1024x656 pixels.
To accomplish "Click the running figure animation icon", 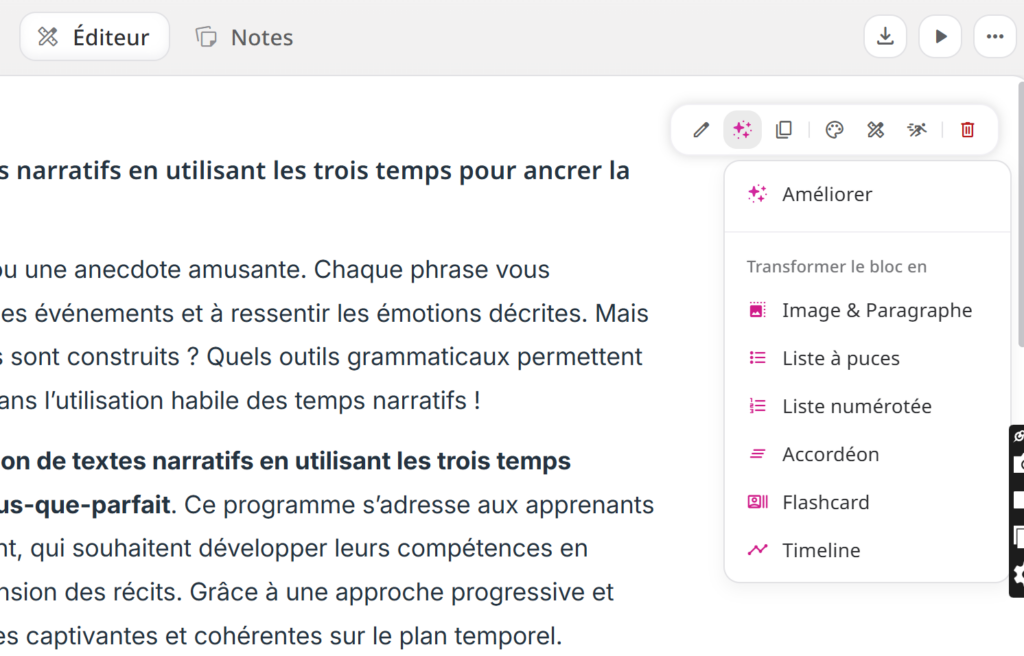I will click(x=917, y=130).
